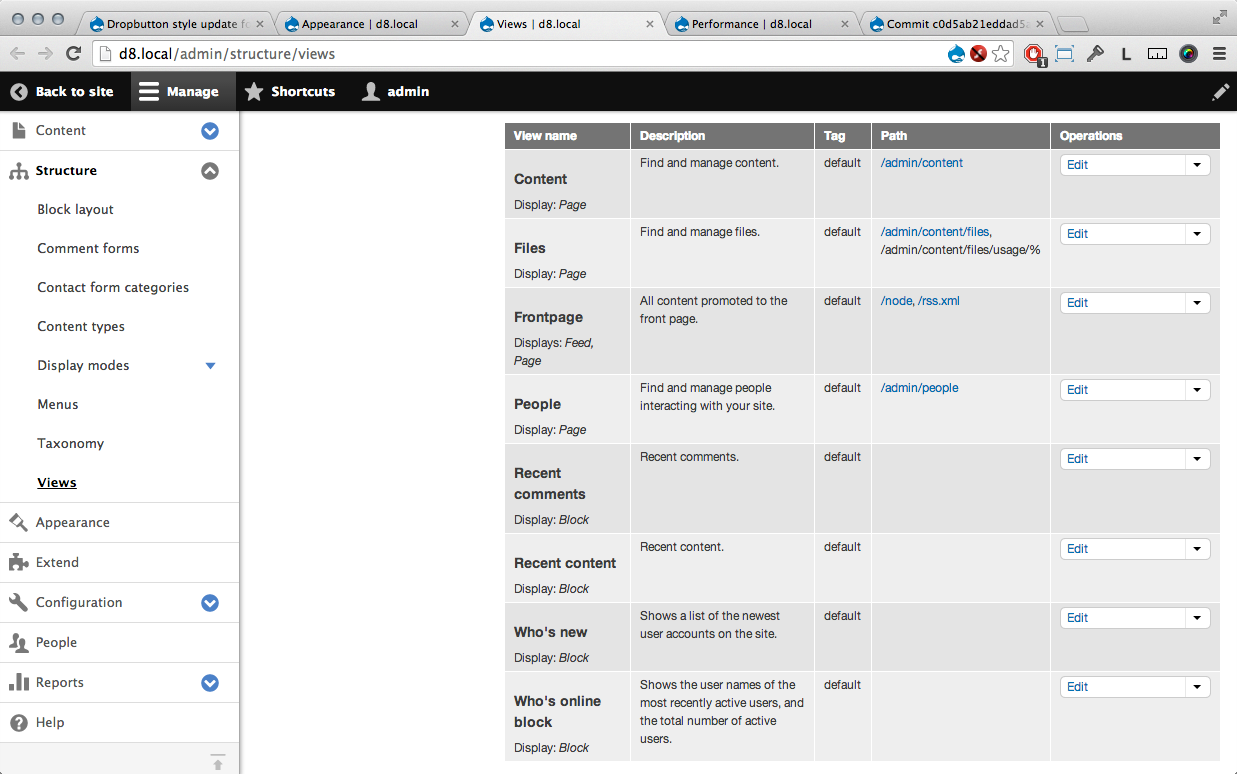This screenshot has height=774, width=1237.
Task: Switch to Performance | d8.local tab
Action: tap(760, 24)
